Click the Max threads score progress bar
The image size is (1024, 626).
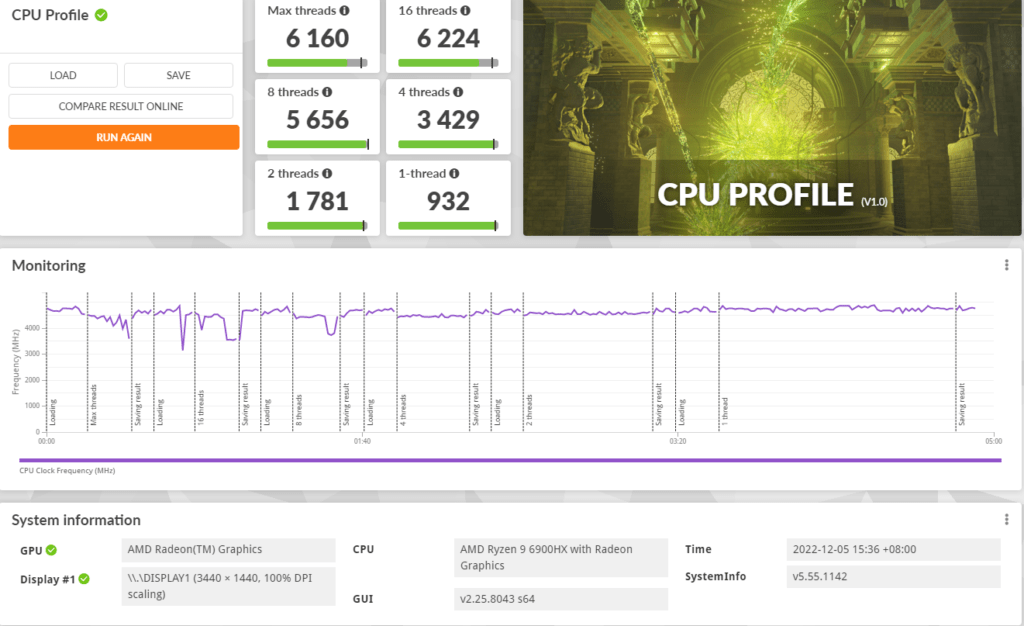coord(317,63)
